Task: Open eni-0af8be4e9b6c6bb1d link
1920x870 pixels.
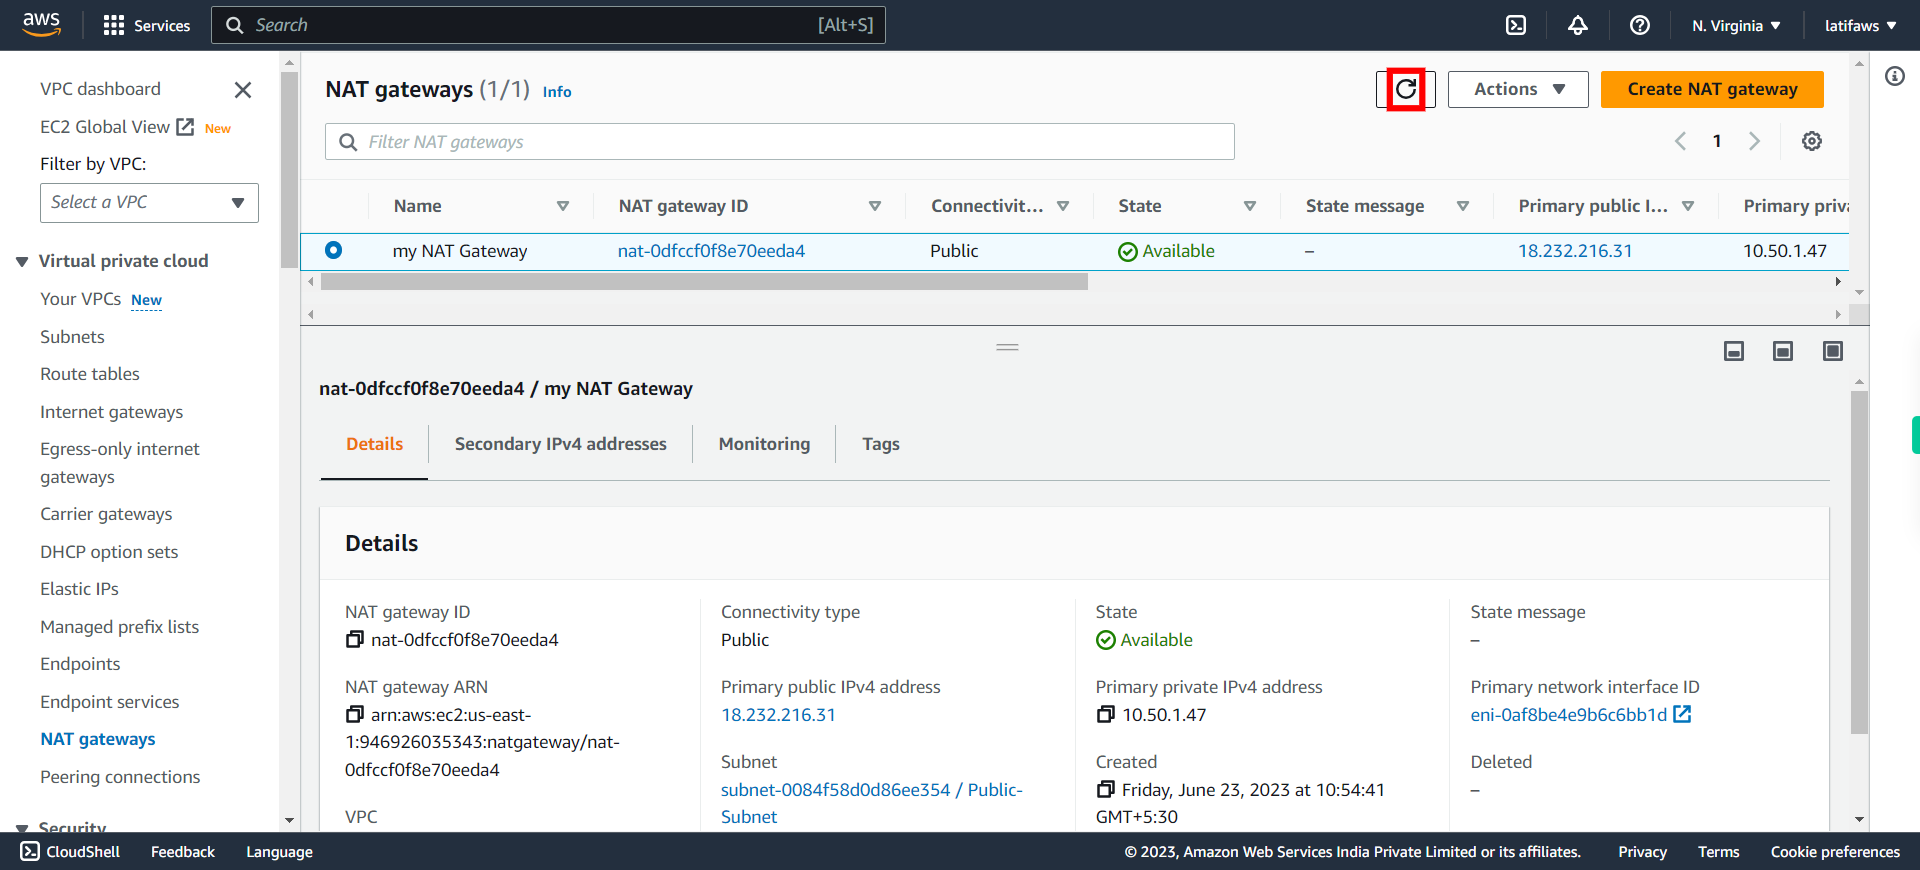Action: point(1568,715)
